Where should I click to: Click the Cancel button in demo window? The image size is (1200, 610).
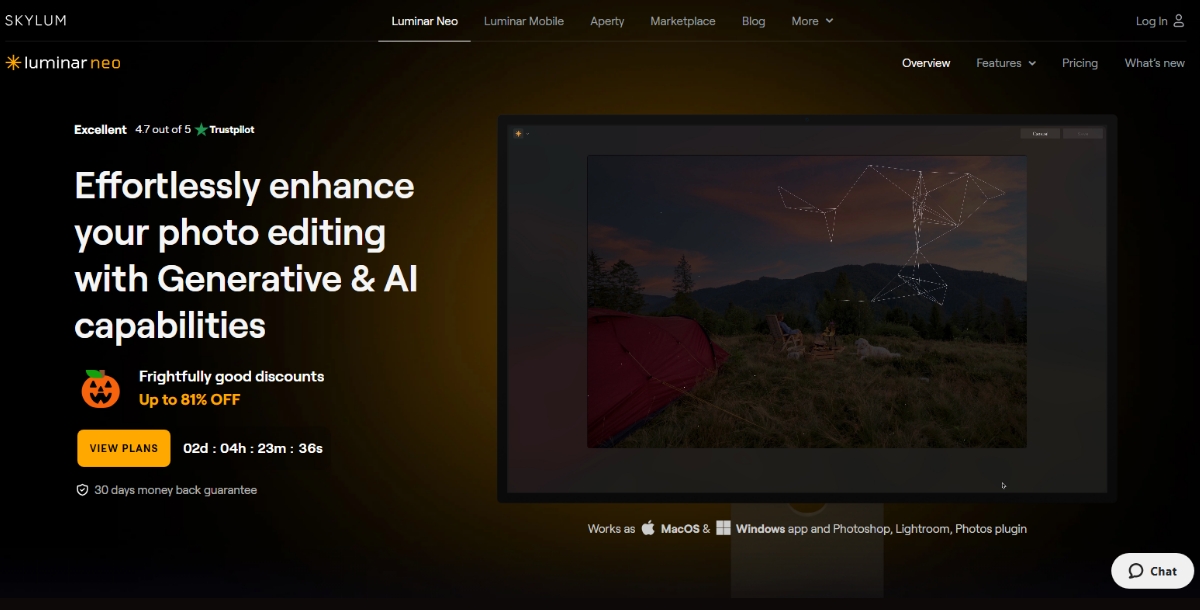1040,133
